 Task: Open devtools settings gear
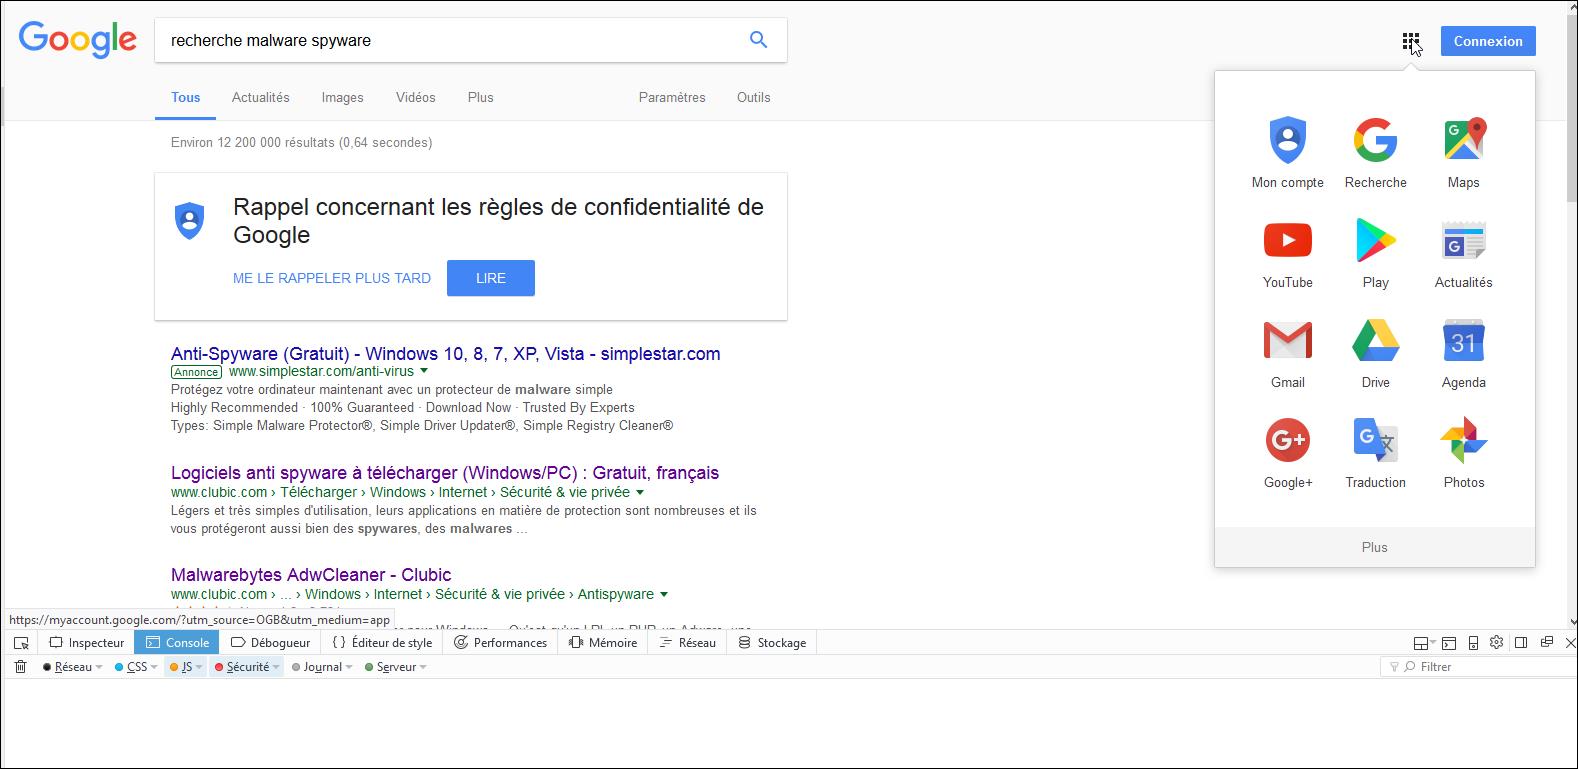point(1497,642)
